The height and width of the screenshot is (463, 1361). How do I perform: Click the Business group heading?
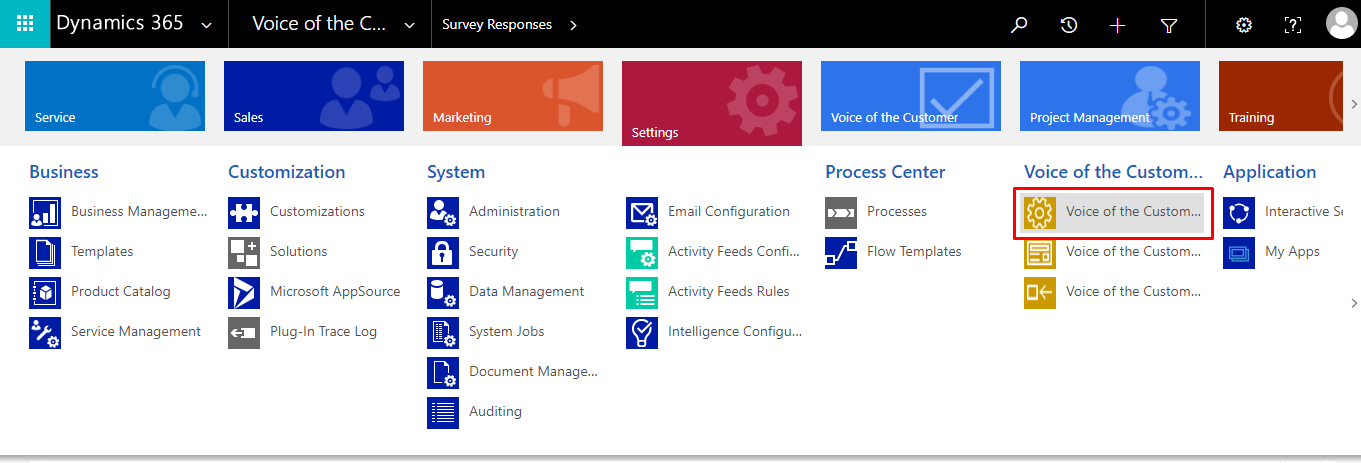click(x=64, y=172)
